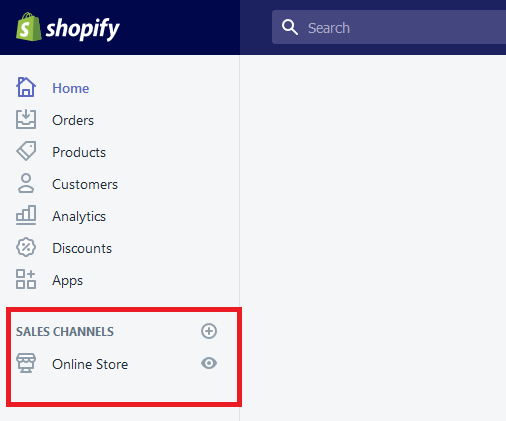Click the Home house icon

click(x=26, y=87)
